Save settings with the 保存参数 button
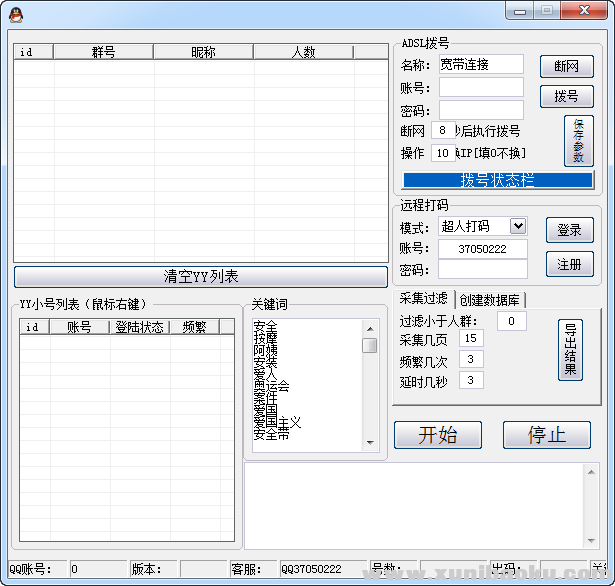 [578, 140]
